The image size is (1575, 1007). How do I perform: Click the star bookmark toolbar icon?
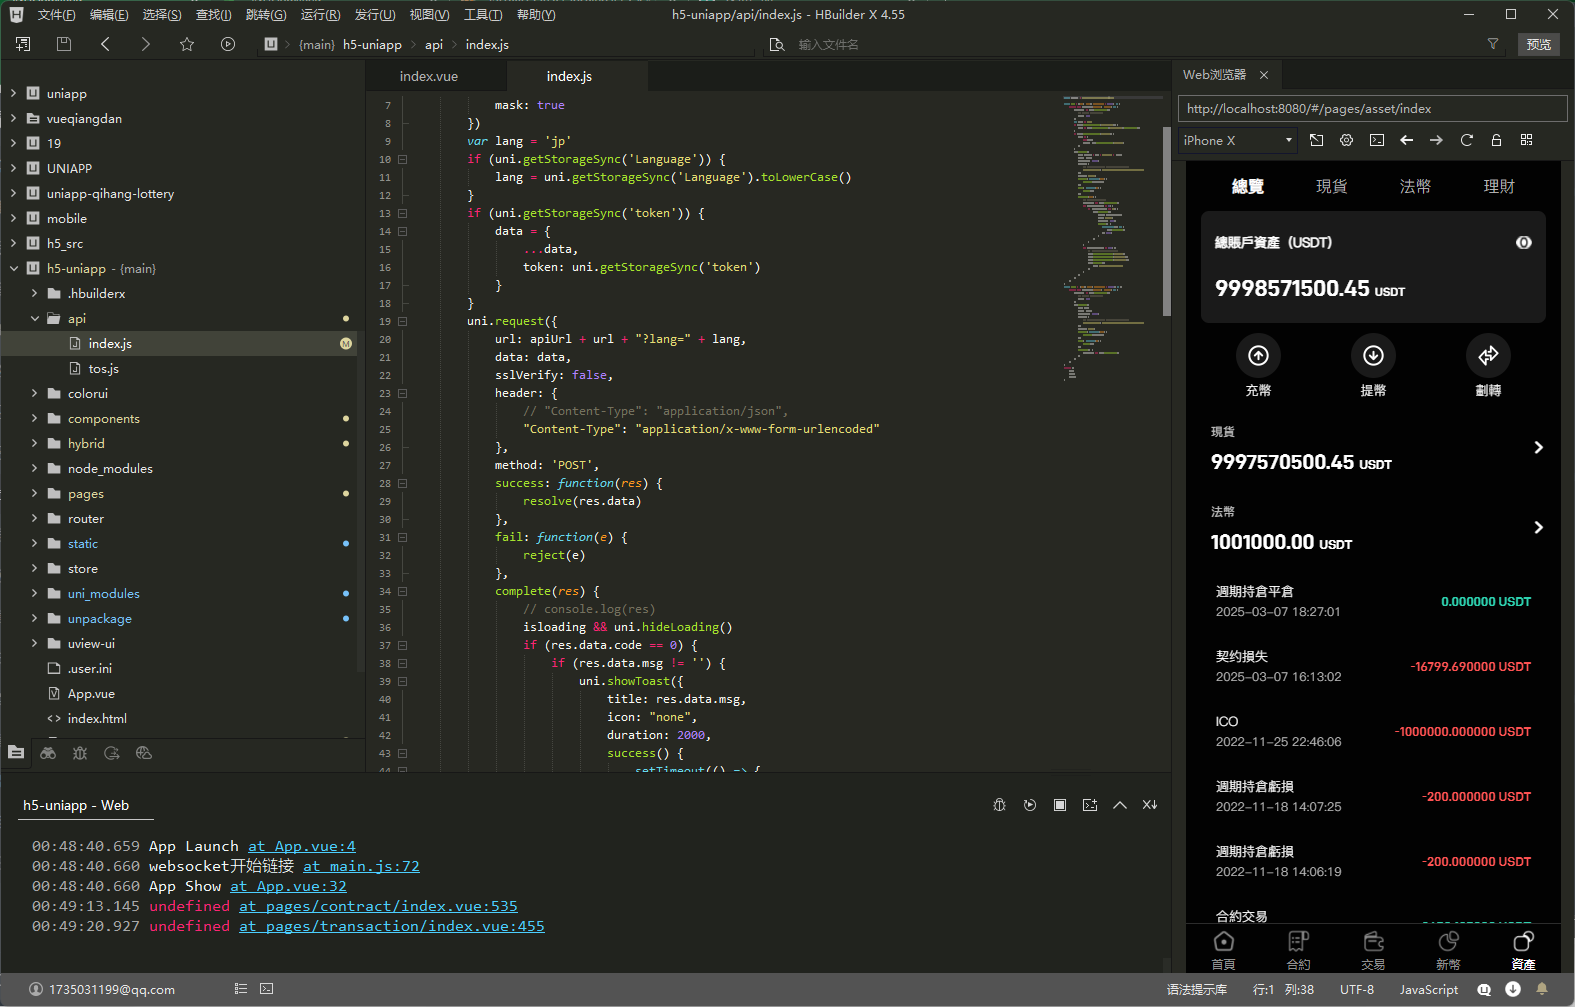click(187, 44)
